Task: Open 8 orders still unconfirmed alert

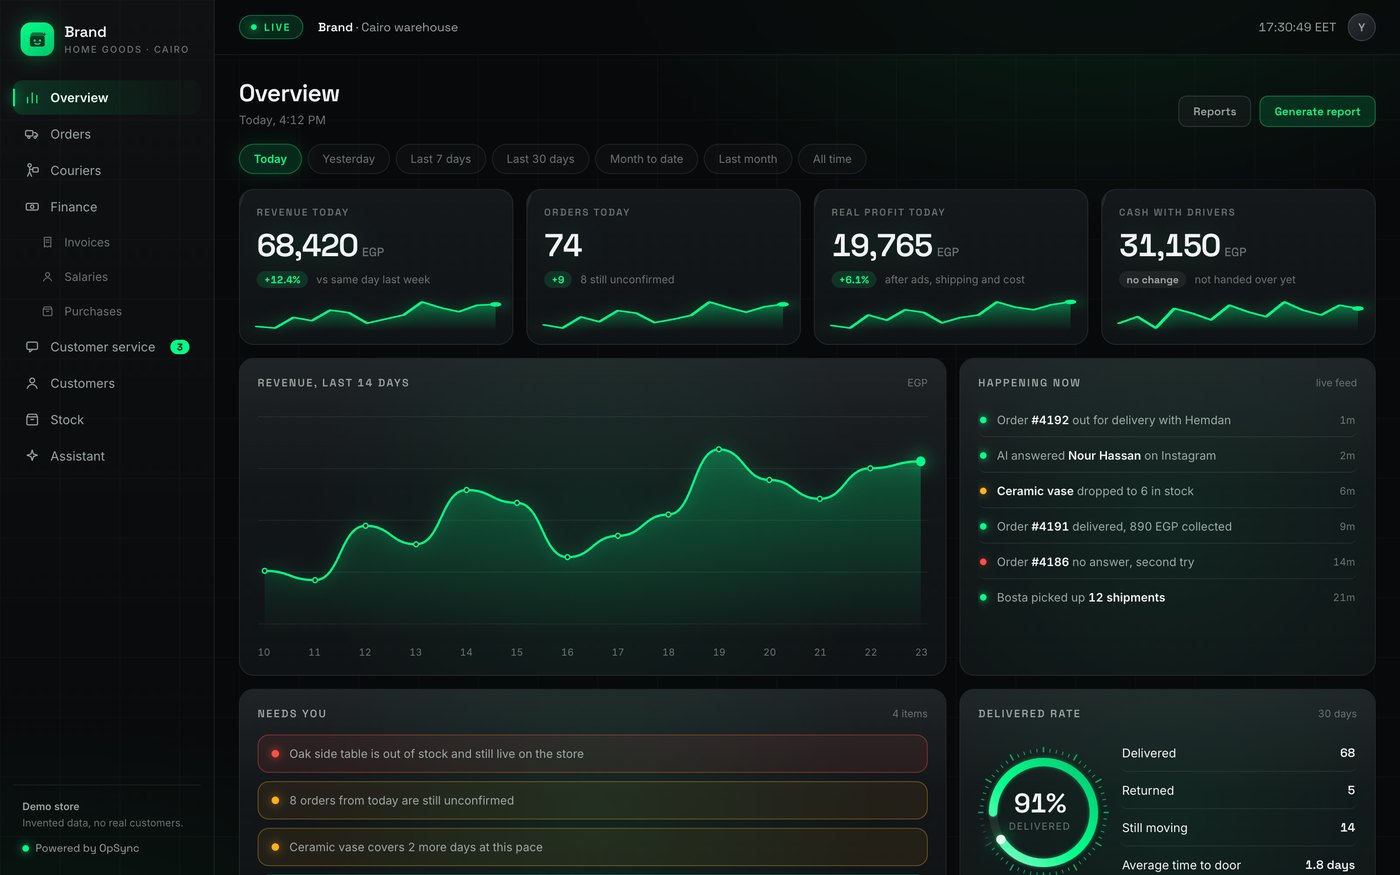Action: 592,800
